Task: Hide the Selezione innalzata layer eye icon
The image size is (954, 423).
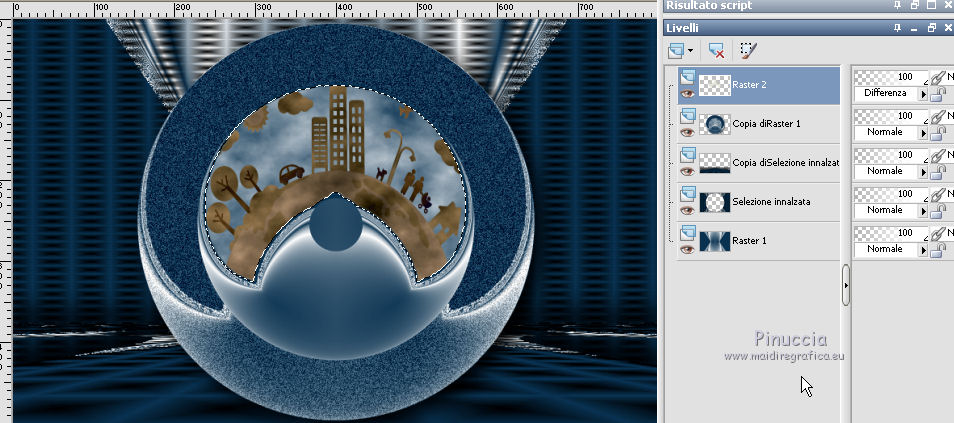Action: point(687,210)
